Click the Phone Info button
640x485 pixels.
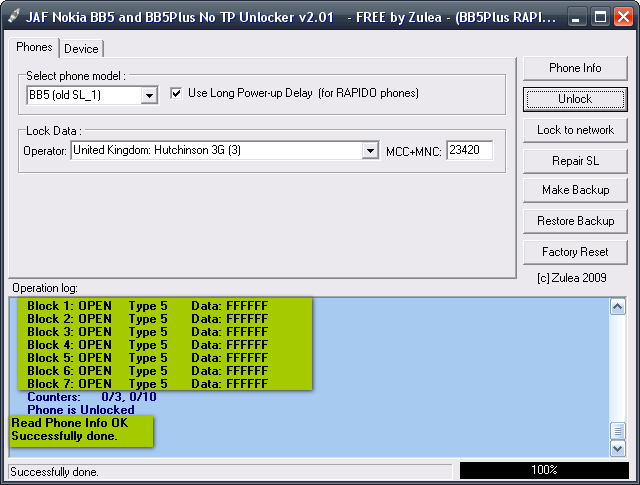point(575,68)
